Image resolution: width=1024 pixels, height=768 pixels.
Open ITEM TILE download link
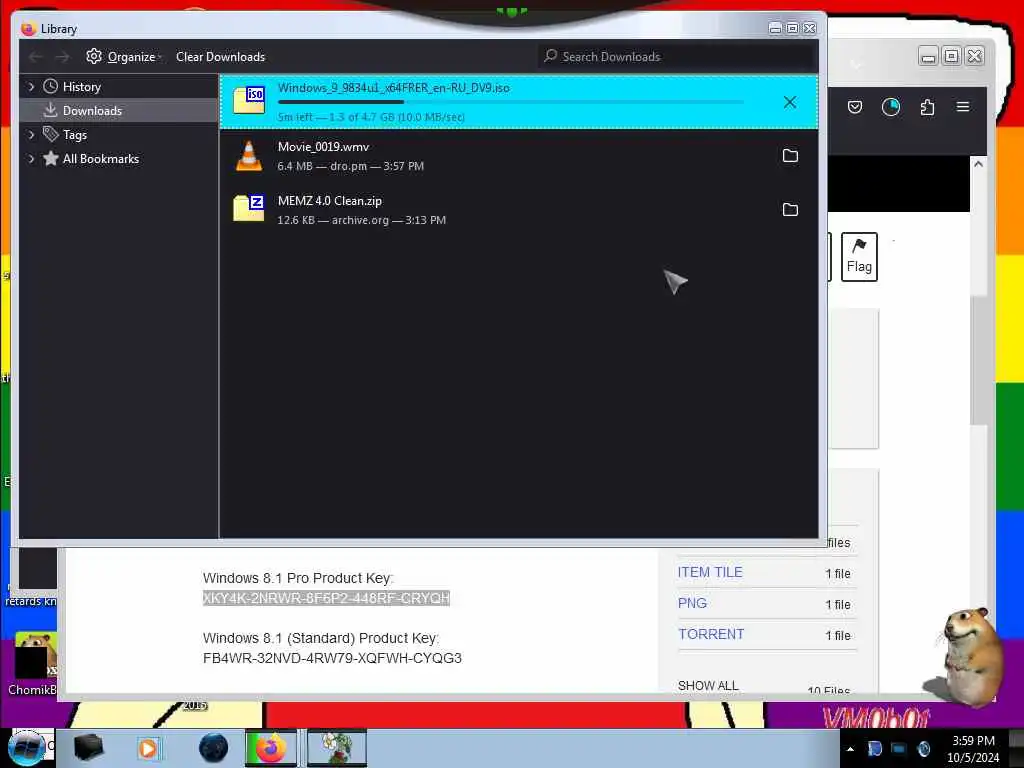[x=709, y=572]
